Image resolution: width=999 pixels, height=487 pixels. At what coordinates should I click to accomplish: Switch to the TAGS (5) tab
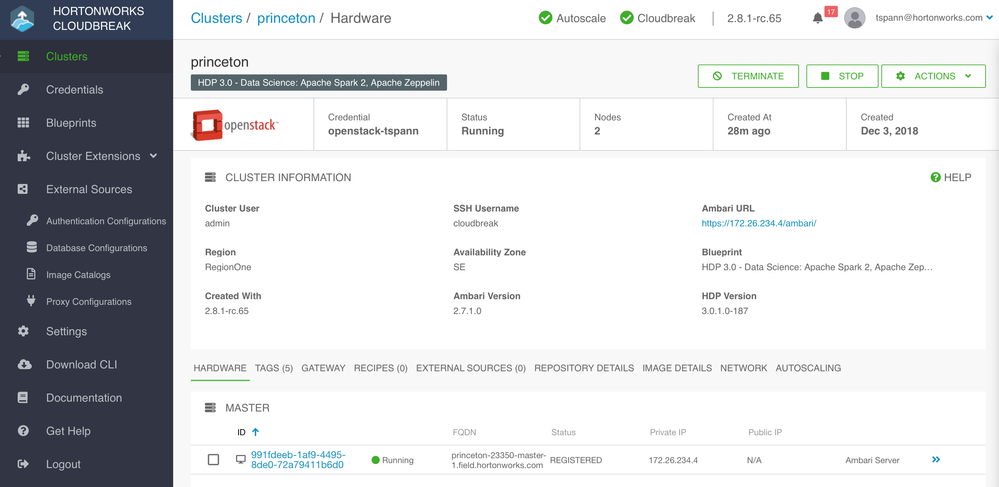[x=273, y=368]
